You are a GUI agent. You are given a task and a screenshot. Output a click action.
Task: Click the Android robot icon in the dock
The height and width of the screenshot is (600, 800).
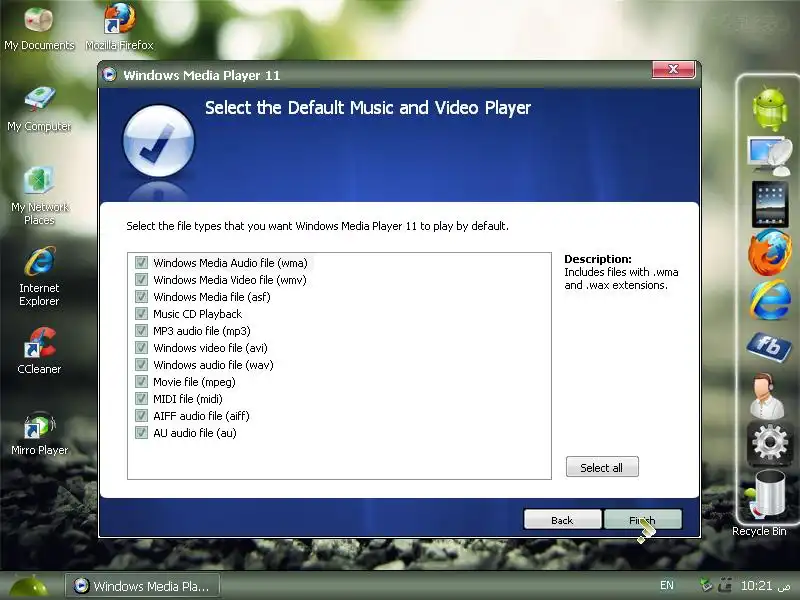click(769, 109)
